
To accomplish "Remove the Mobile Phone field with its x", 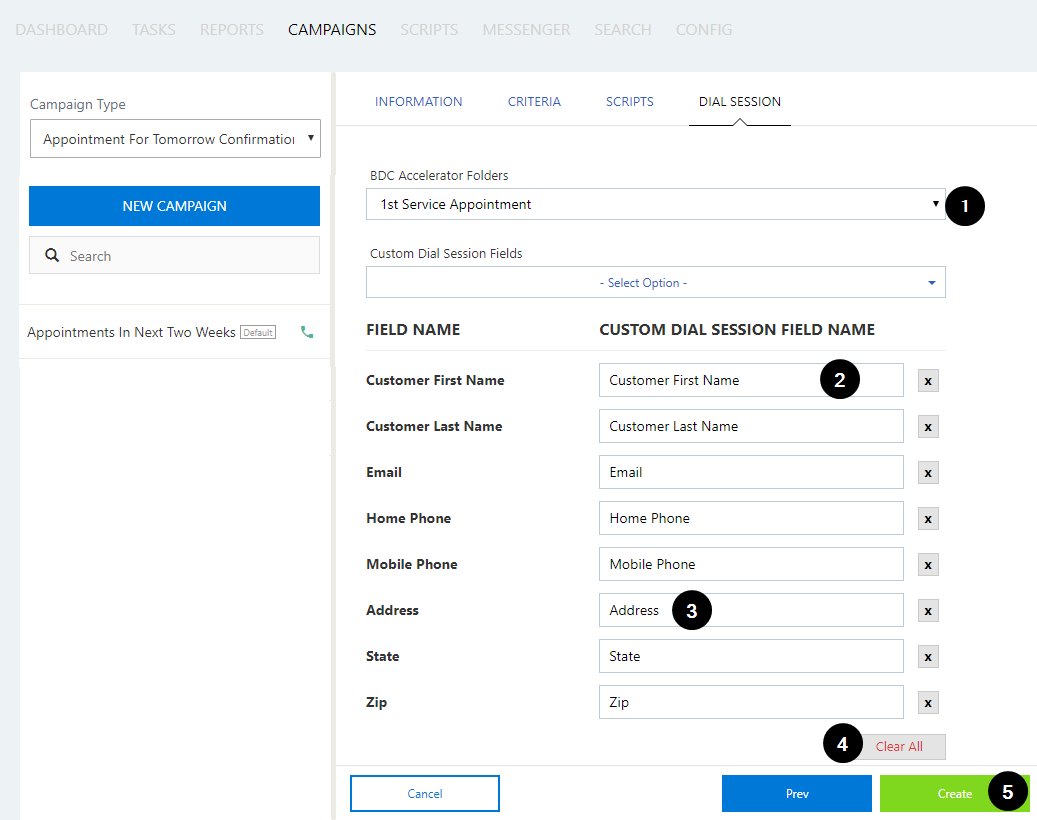I will click(928, 565).
